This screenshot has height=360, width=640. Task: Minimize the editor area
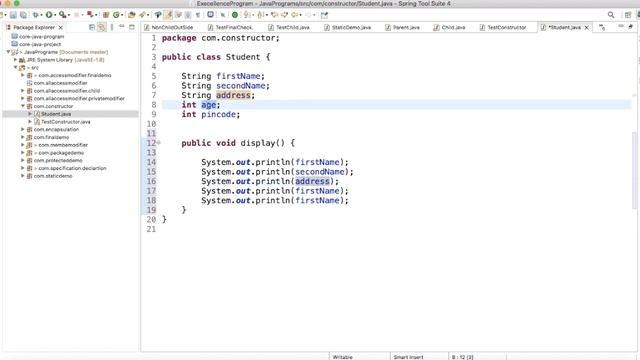coord(621,27)
